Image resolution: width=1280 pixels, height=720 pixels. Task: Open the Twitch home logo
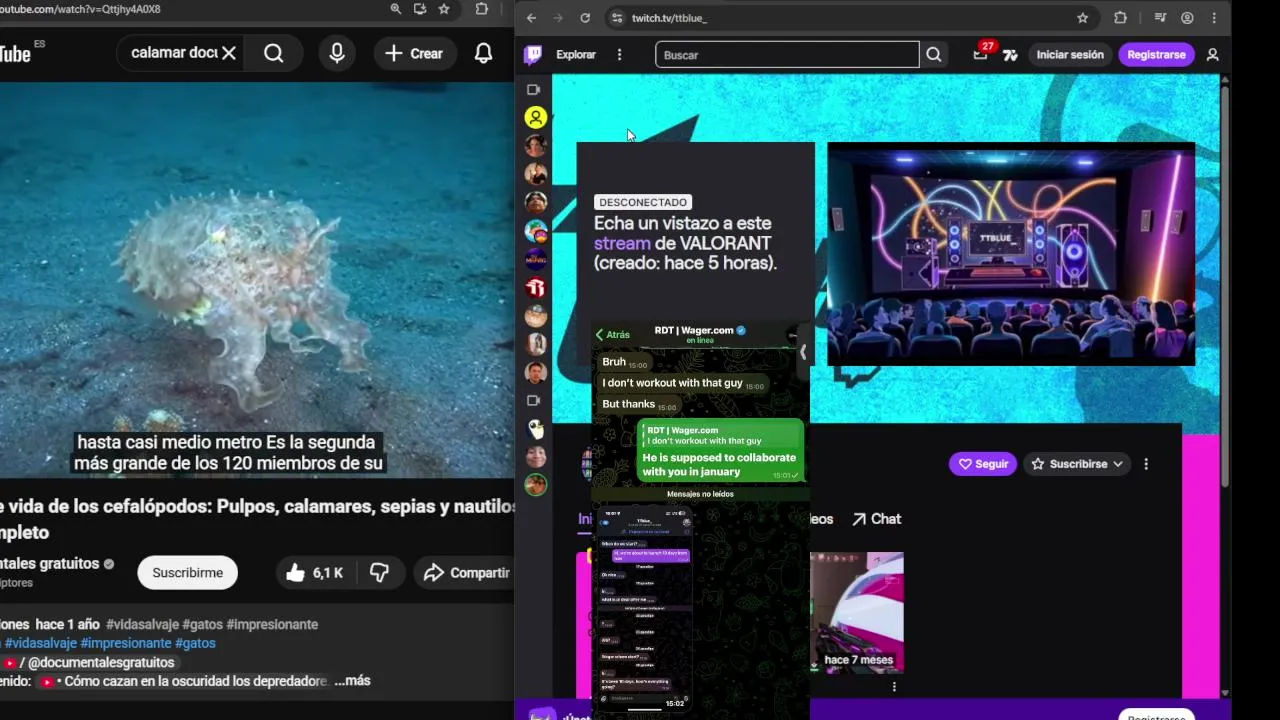533,55
